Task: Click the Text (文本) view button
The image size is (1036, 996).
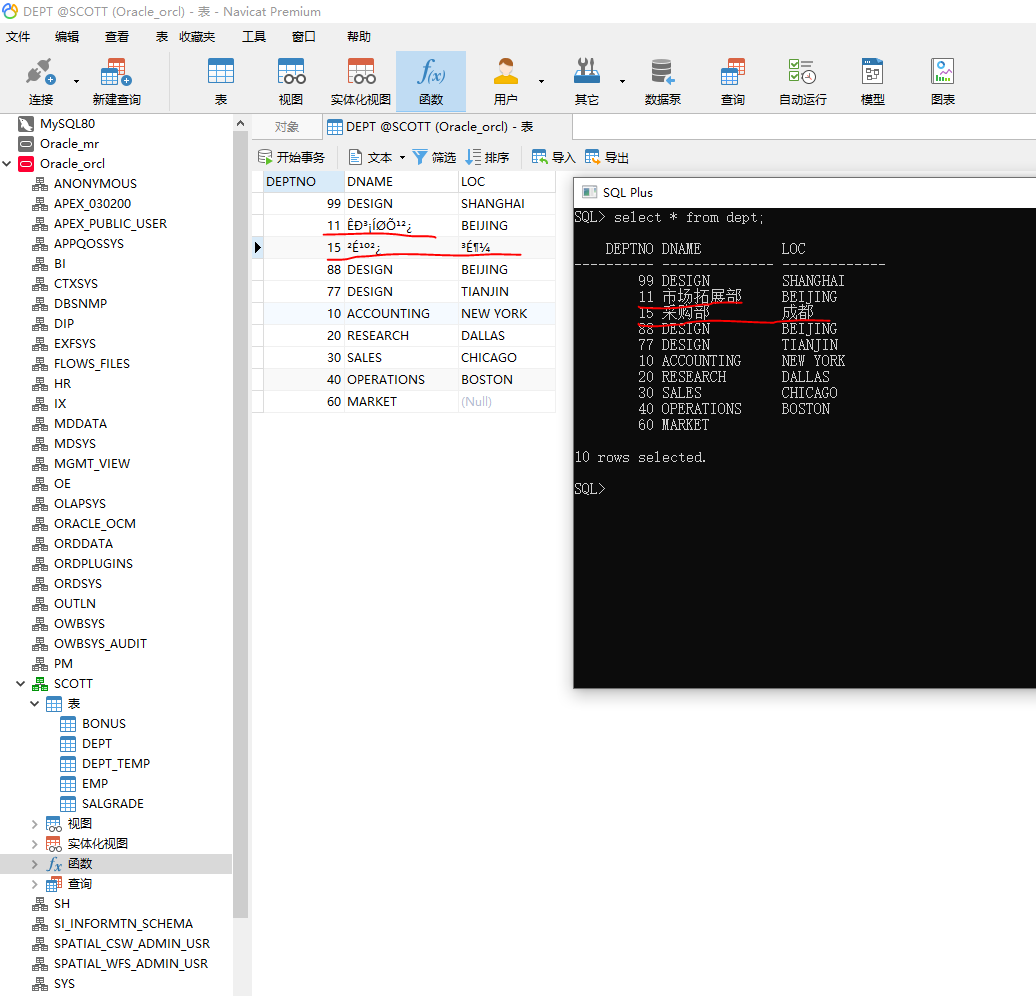Action: tap(371, 157)
